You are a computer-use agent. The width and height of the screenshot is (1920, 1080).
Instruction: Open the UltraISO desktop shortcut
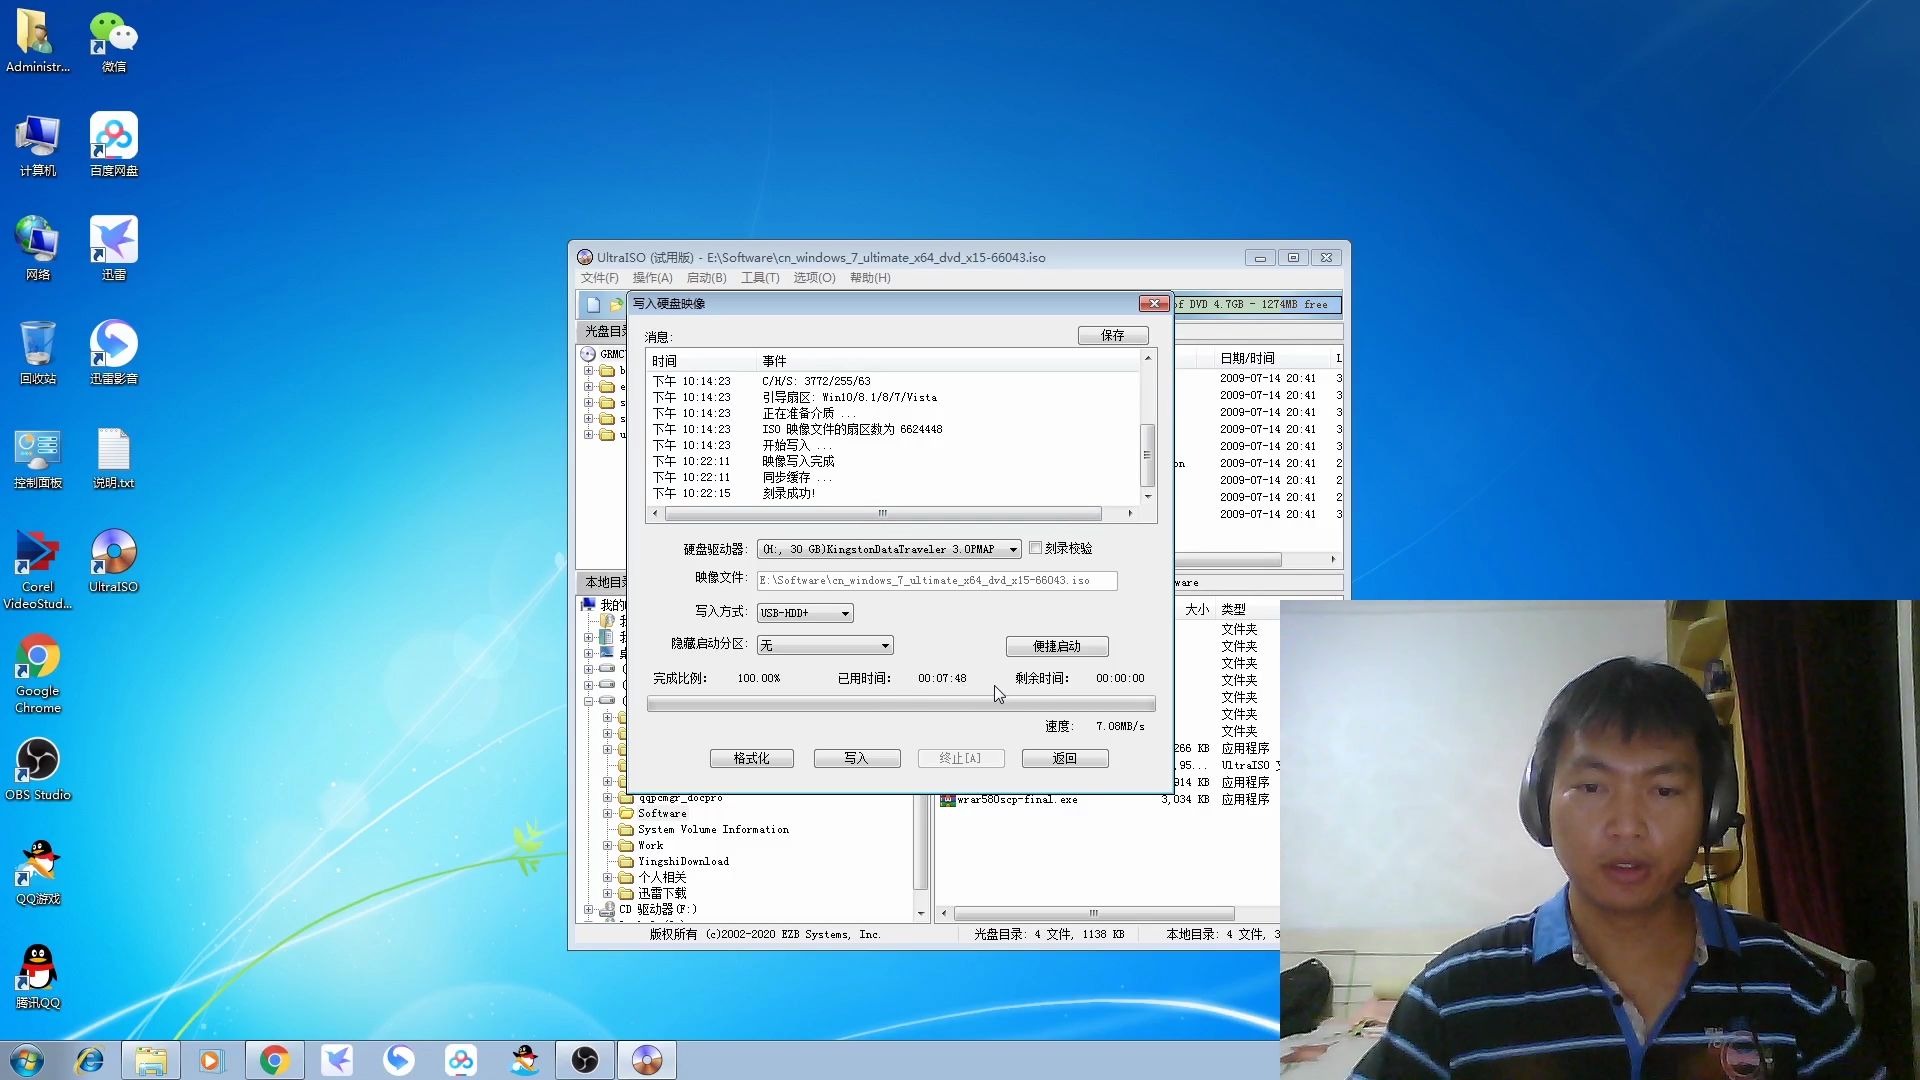point(113,561)
